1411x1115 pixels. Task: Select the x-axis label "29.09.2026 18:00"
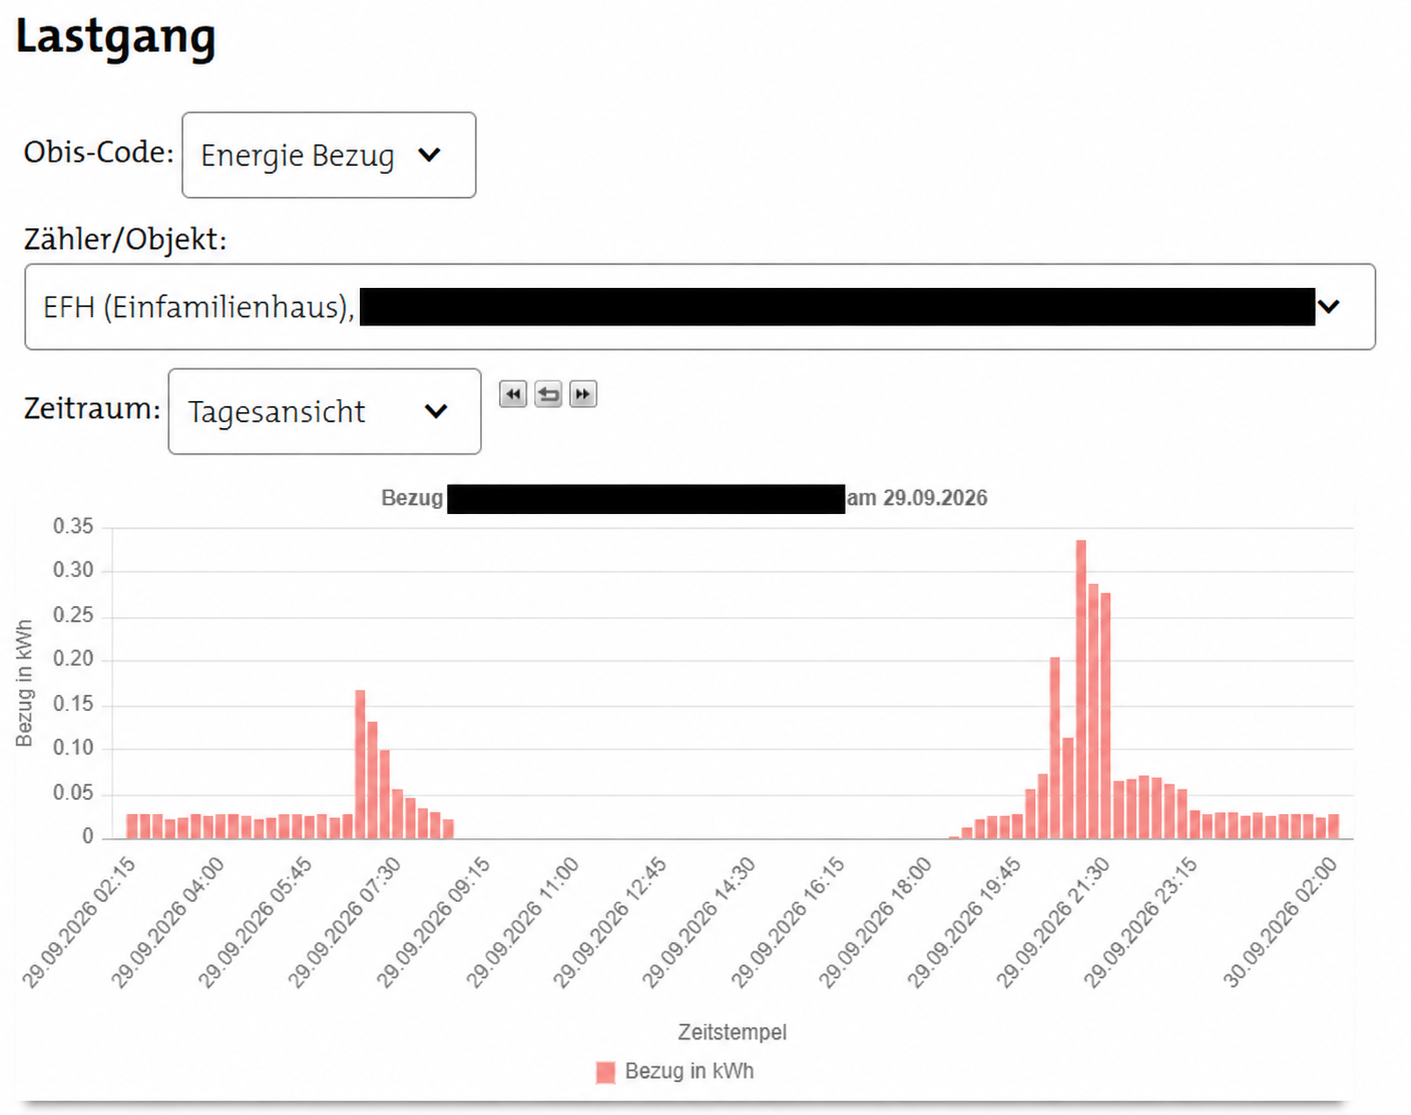click(875, 922)
